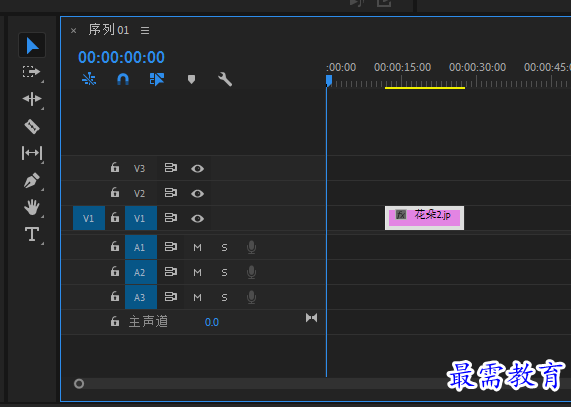Select the 序列01 sequence tab
Image resolution: width=571 pixels, height=407 pixels.
click(x=109, y=30)
